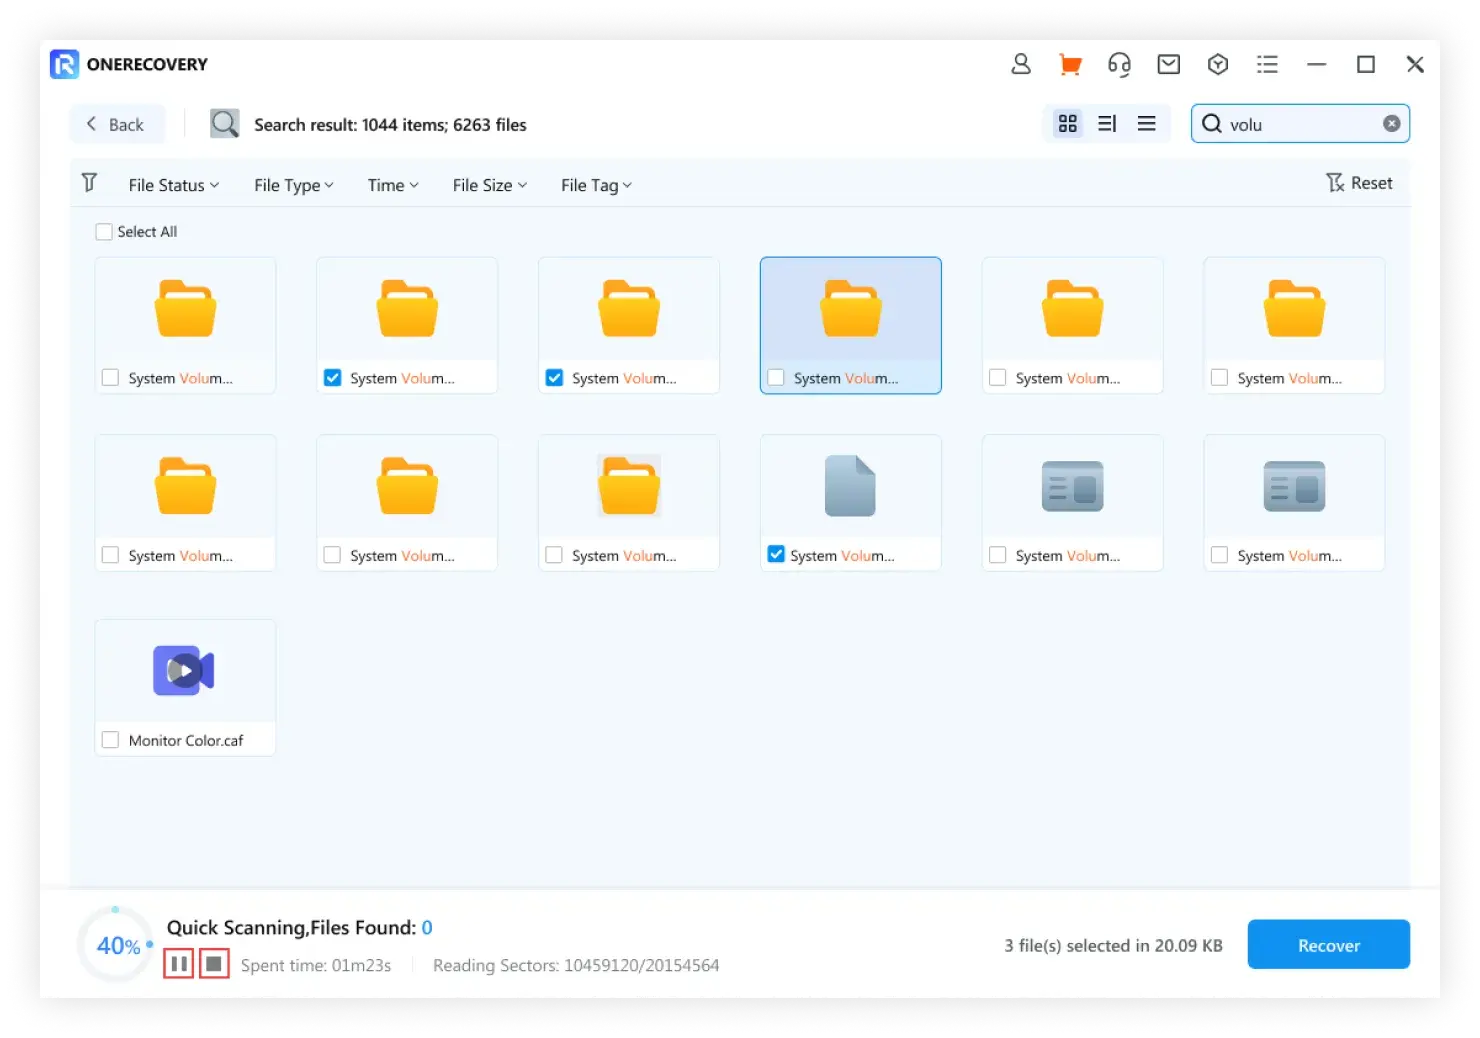Screen dimensions: 1480x1038
Task: Expand the File Type filter dropdown
Action: click(293, 185)
